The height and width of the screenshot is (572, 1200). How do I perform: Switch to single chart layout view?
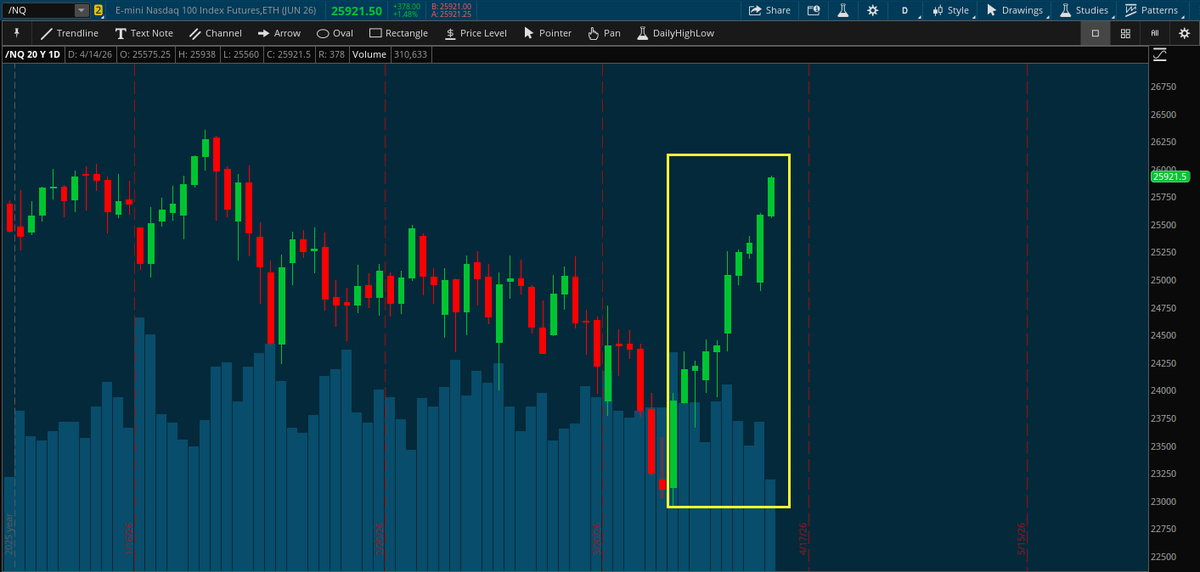tap(1095, 33)
